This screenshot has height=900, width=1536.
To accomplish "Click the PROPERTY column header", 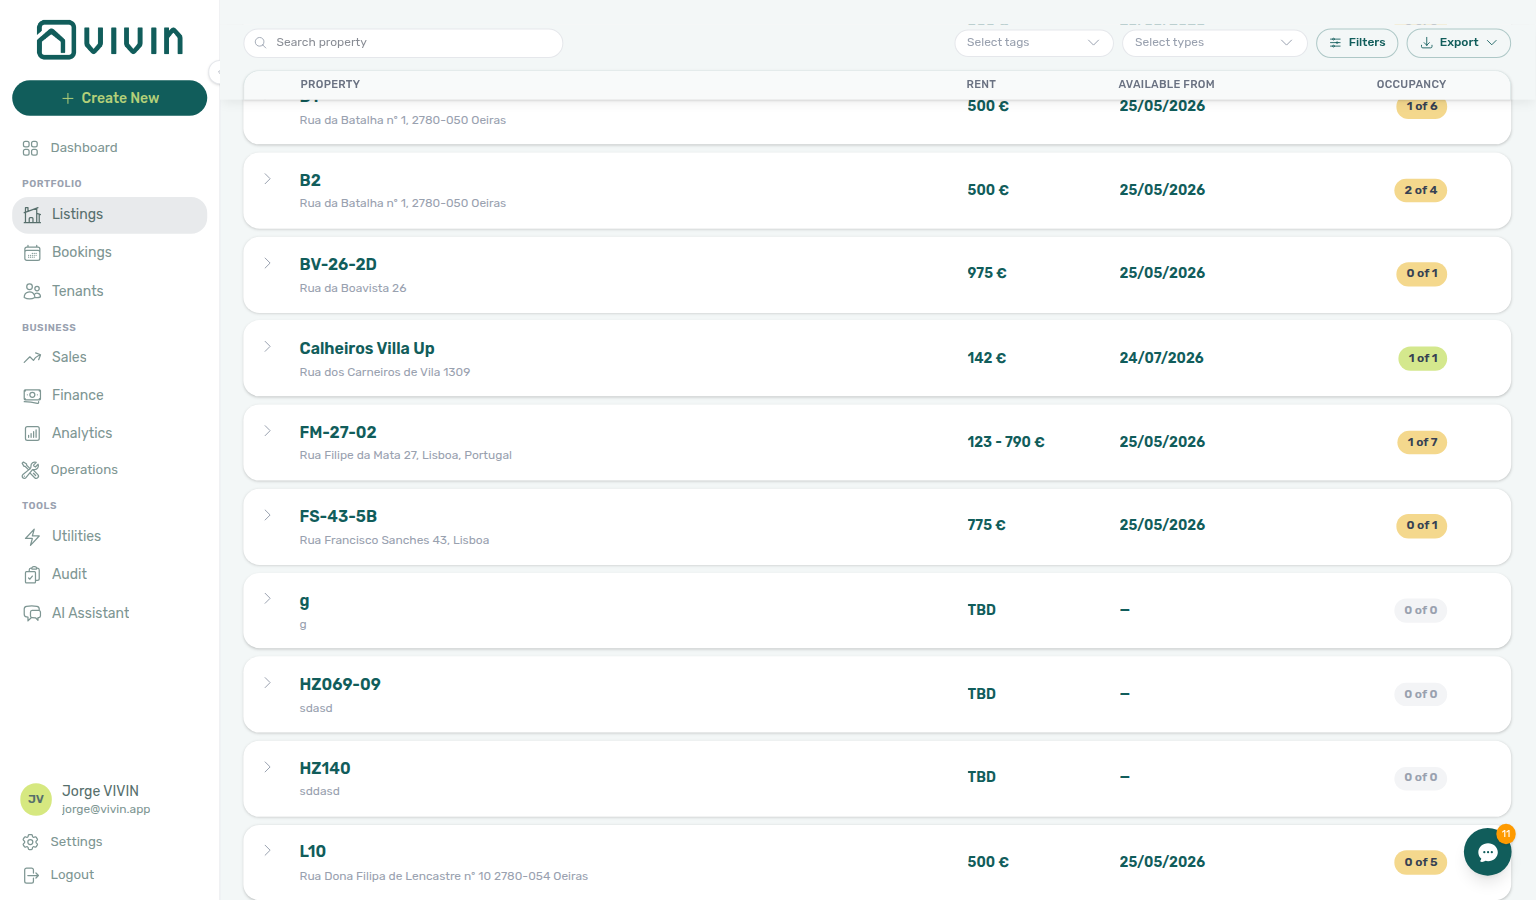I will pos(330,85).
